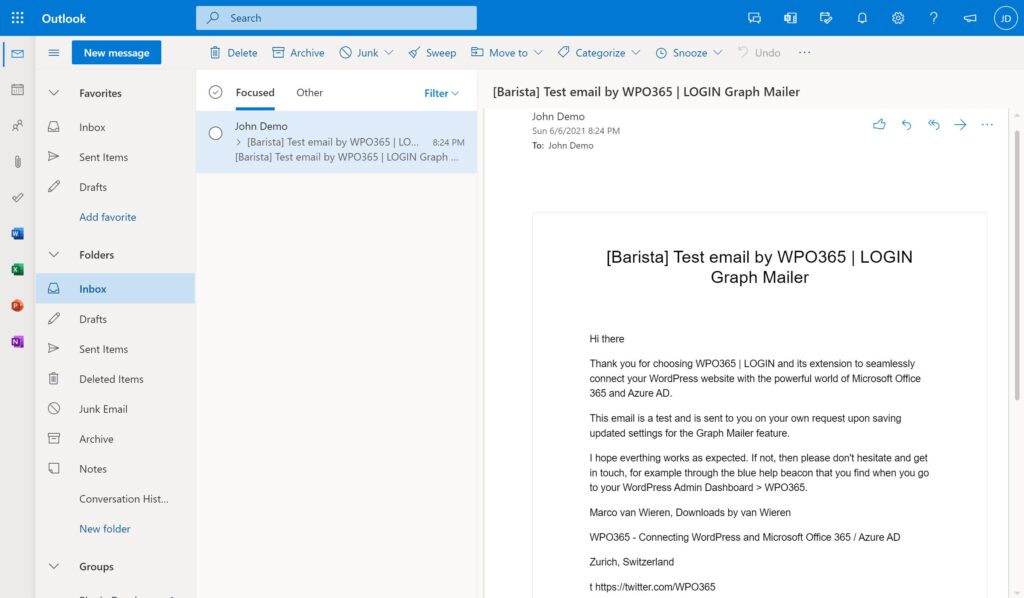
Task: Collapse the Favorites section
Action: click(54, 93)
